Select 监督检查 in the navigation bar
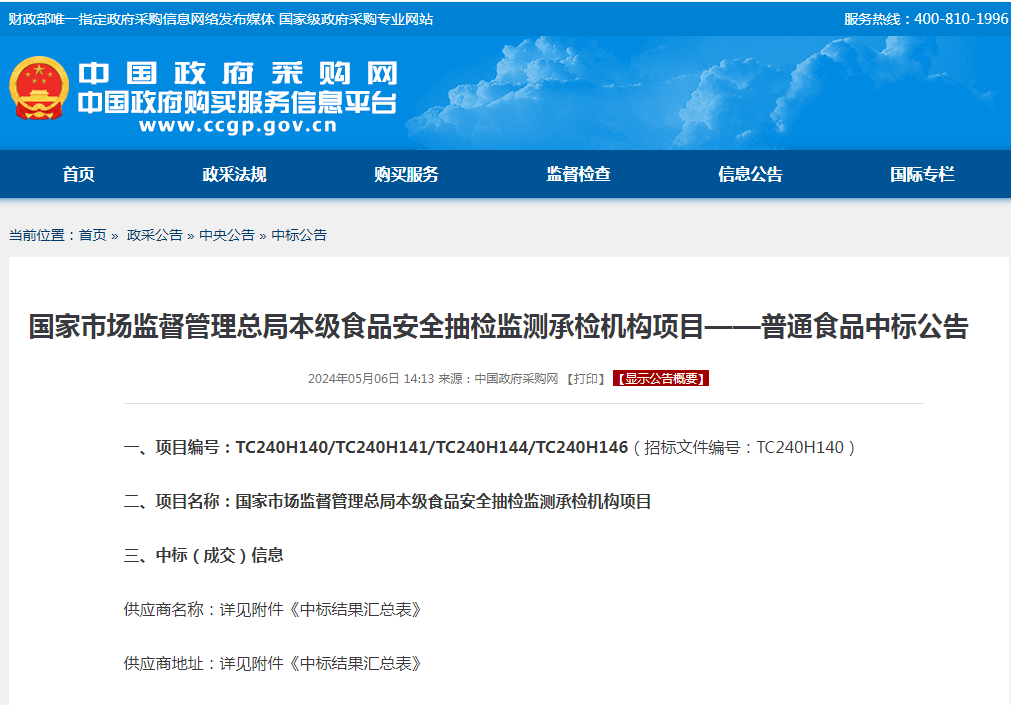This screenshot has height=706, width=1011. (578, 174)
